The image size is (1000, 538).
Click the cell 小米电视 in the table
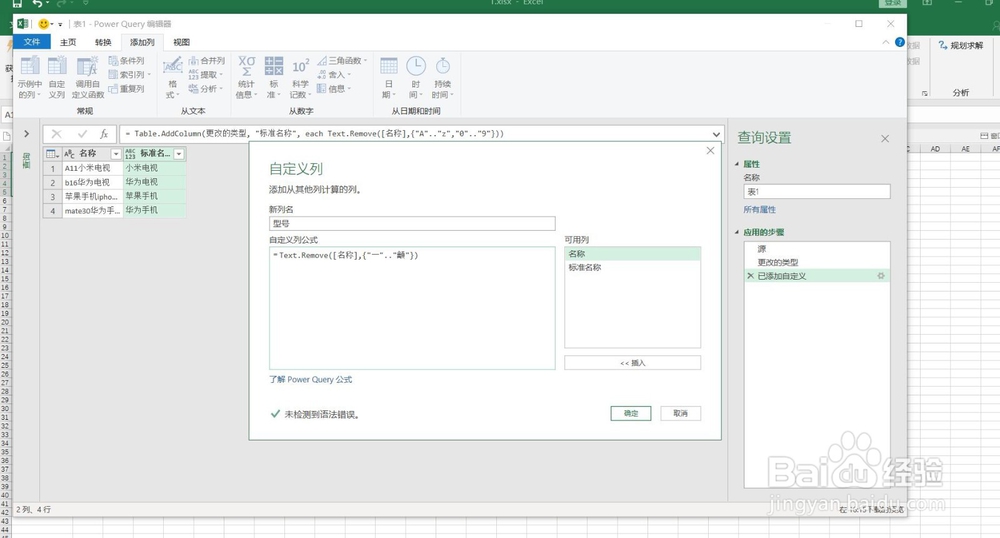[154, 168]
